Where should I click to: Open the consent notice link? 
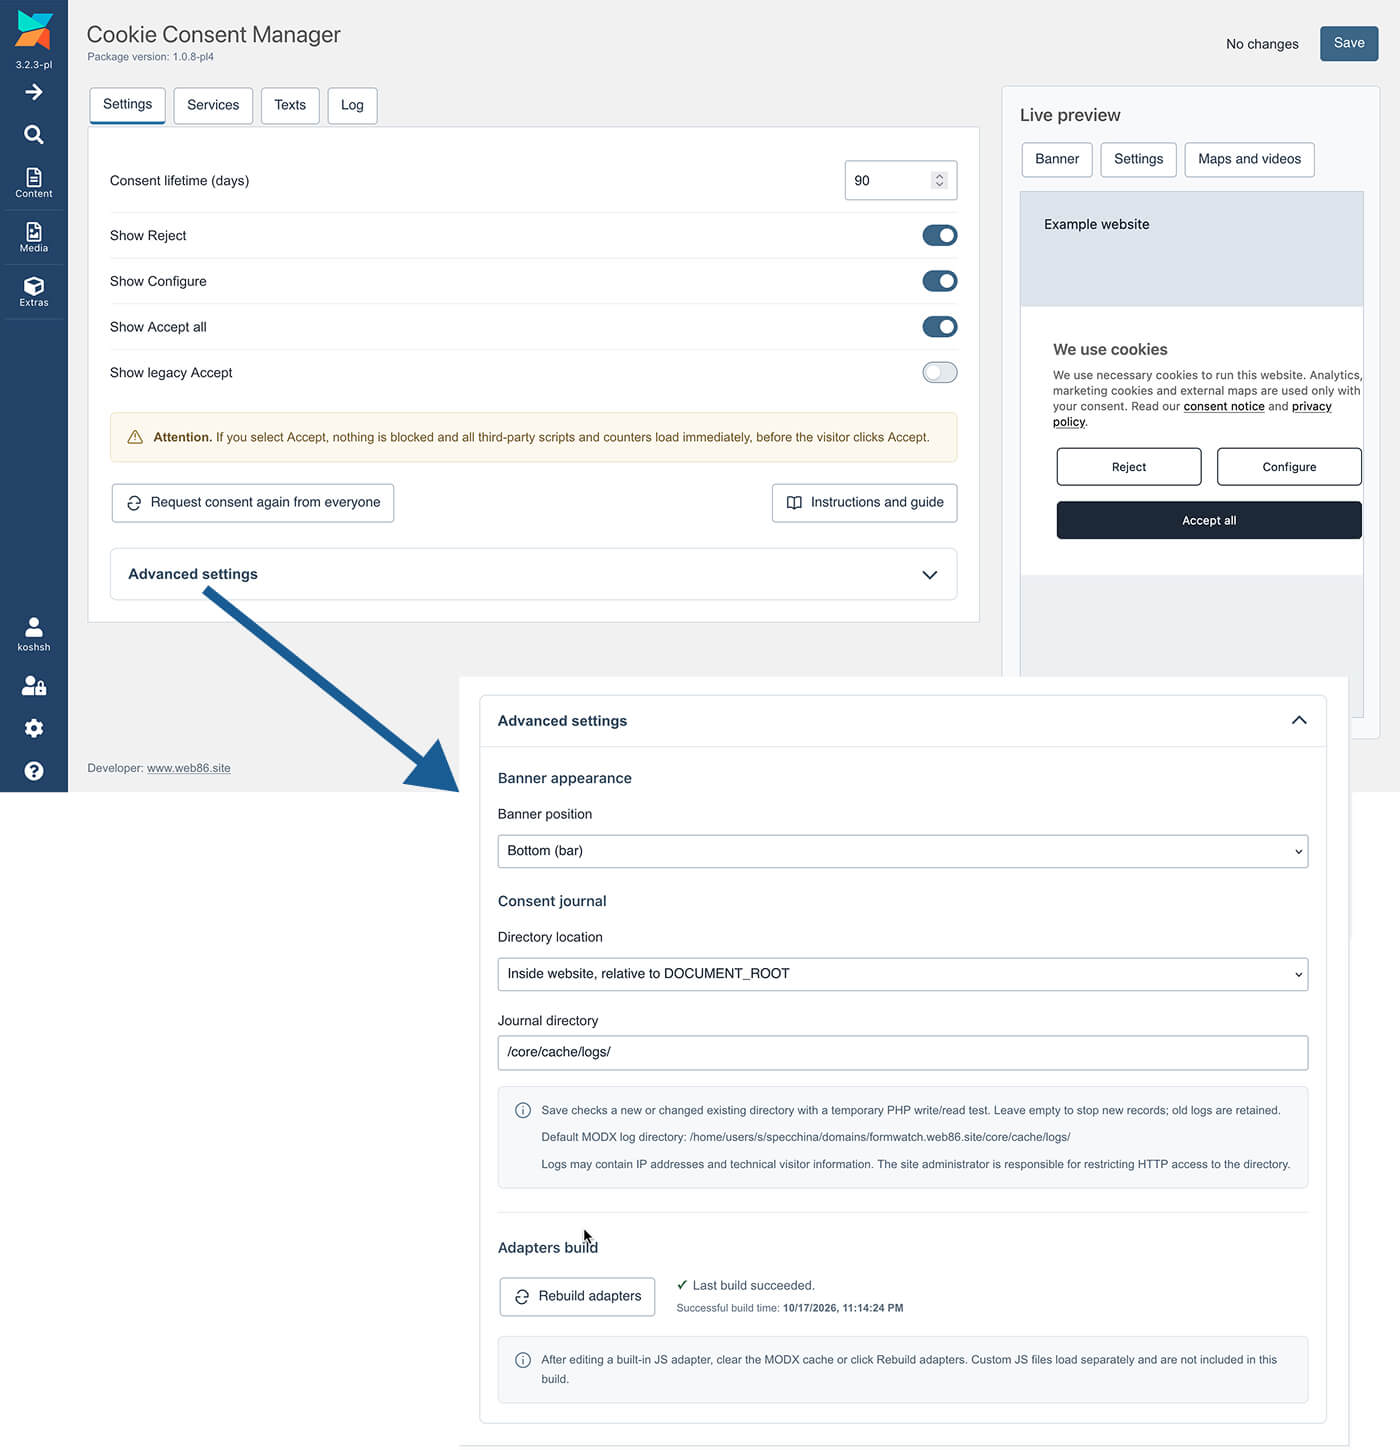(1224, 406)
